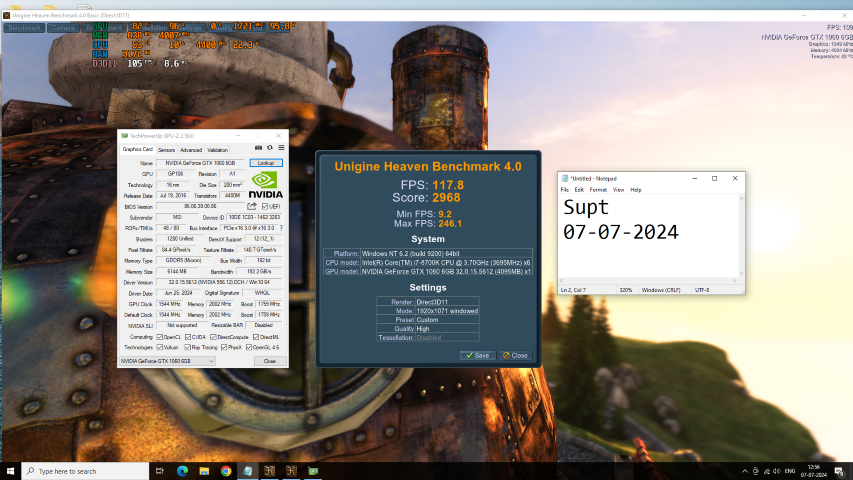853x480 pixels.
Task: Open the Notepad File menu
Action: pos(565,190)
